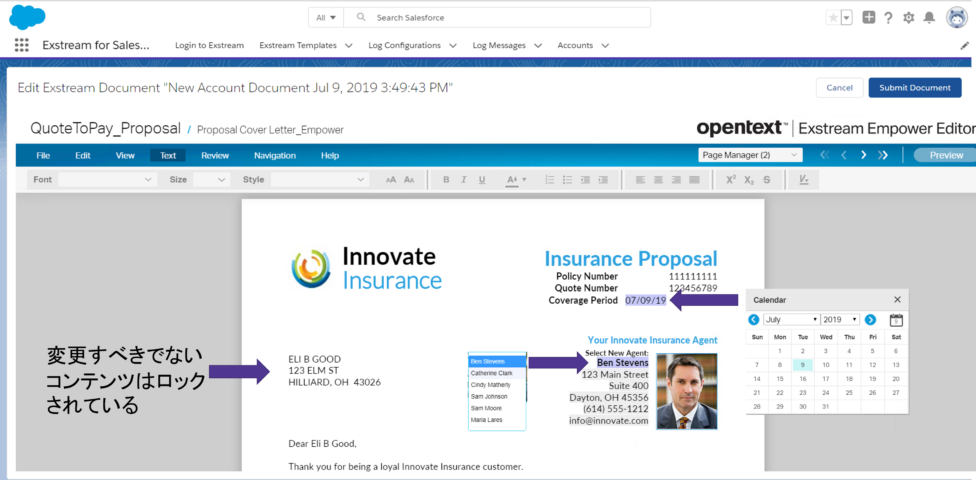Center align text

(x=658, y=180)
